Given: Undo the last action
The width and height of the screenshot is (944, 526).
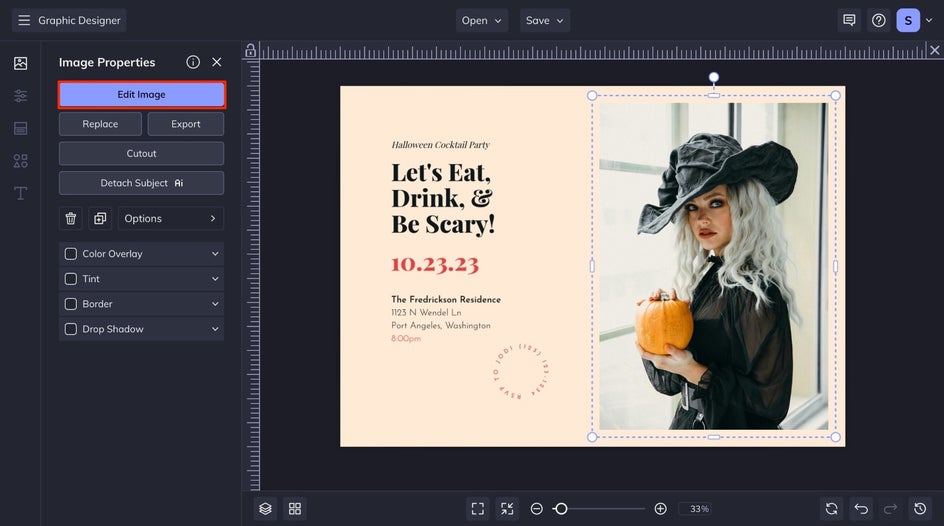Looking at the screenshot, I should (861, 509).
